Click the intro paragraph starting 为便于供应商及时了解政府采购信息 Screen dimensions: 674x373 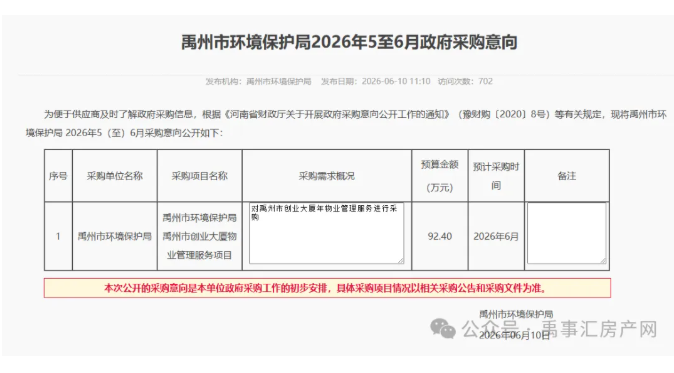click(x=346, y=123)
